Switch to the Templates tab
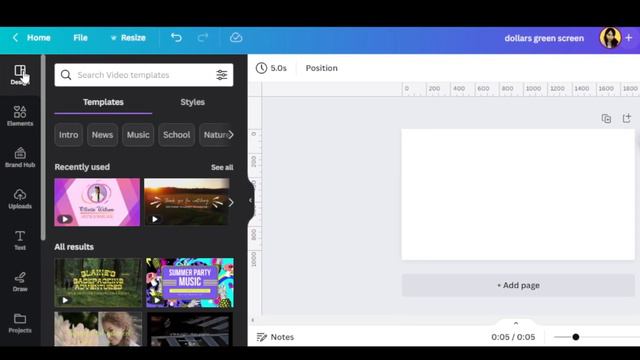This screenshot has width=640, height=360. pos(103,102)
